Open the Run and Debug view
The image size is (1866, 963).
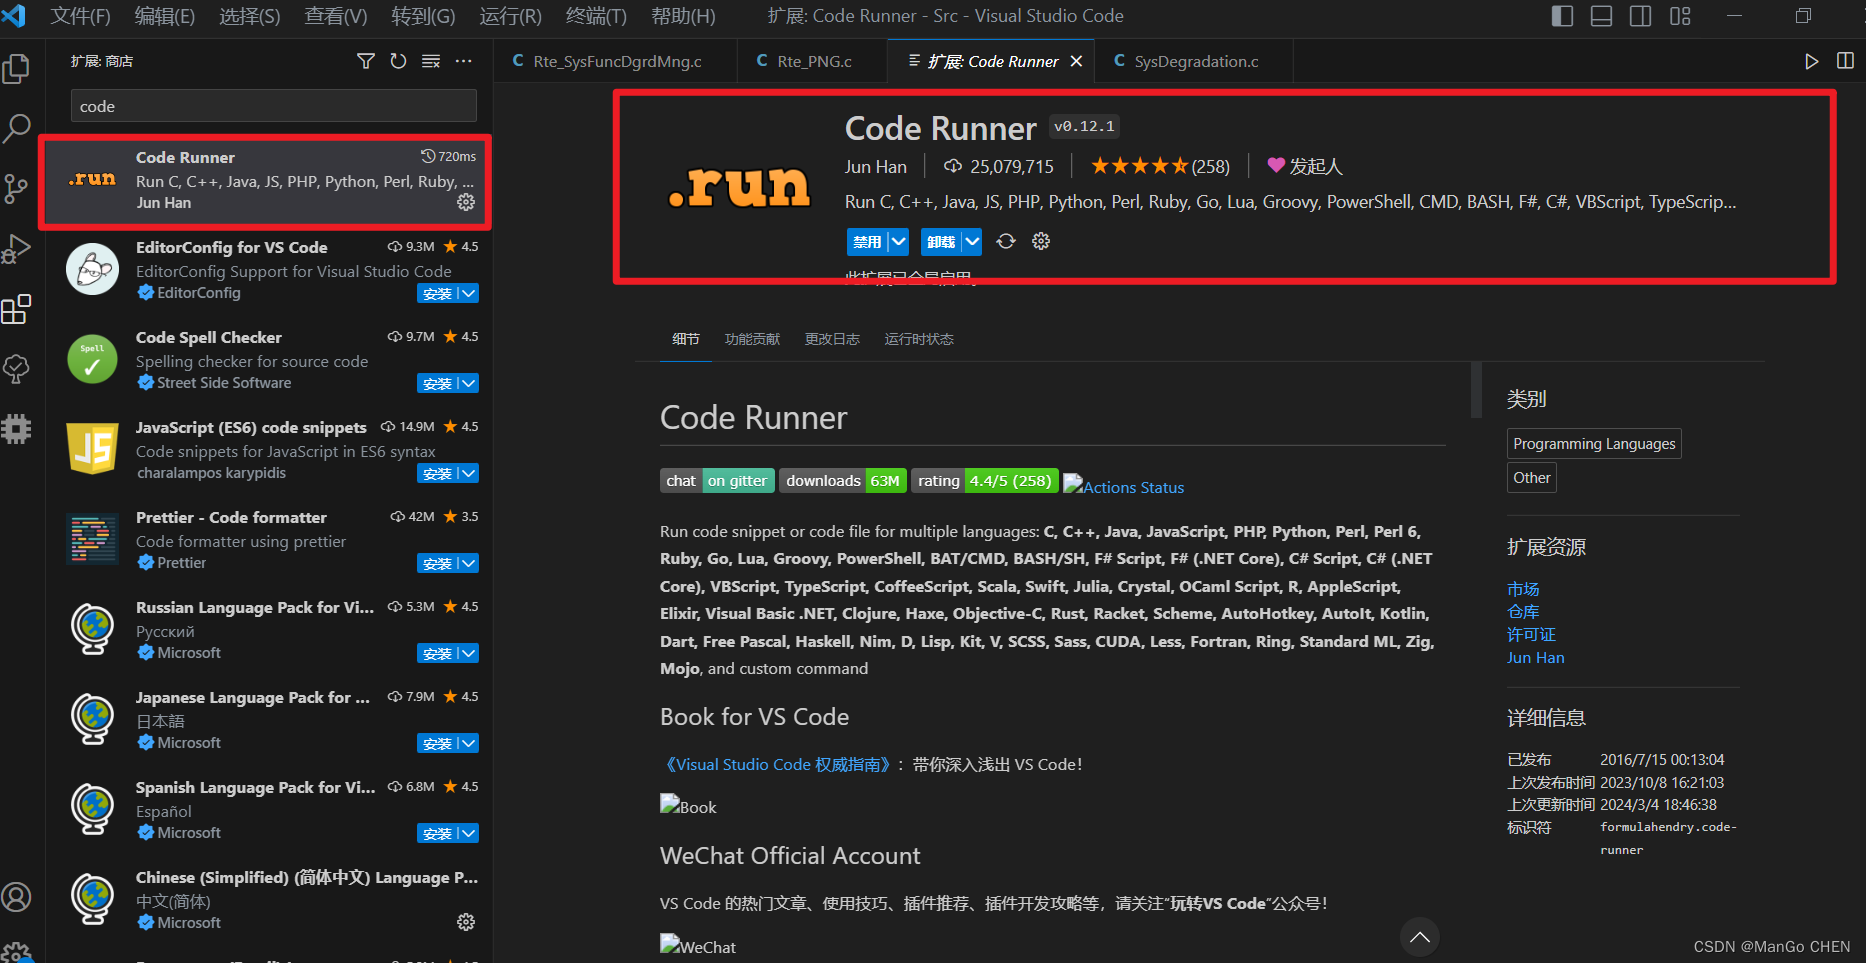[17, 249]
